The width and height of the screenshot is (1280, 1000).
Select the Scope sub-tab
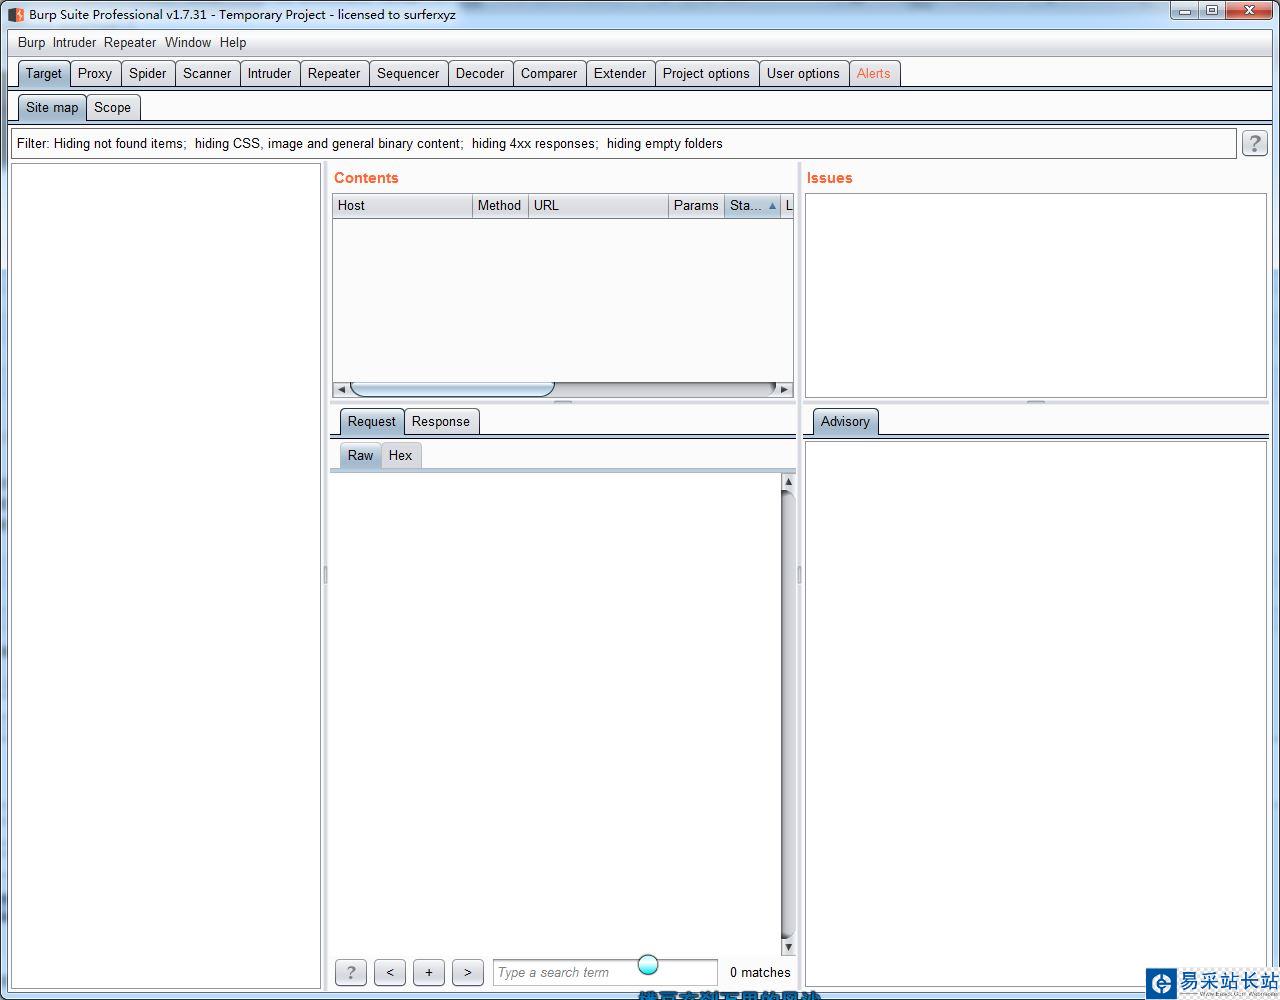click(x=113, y=107)
